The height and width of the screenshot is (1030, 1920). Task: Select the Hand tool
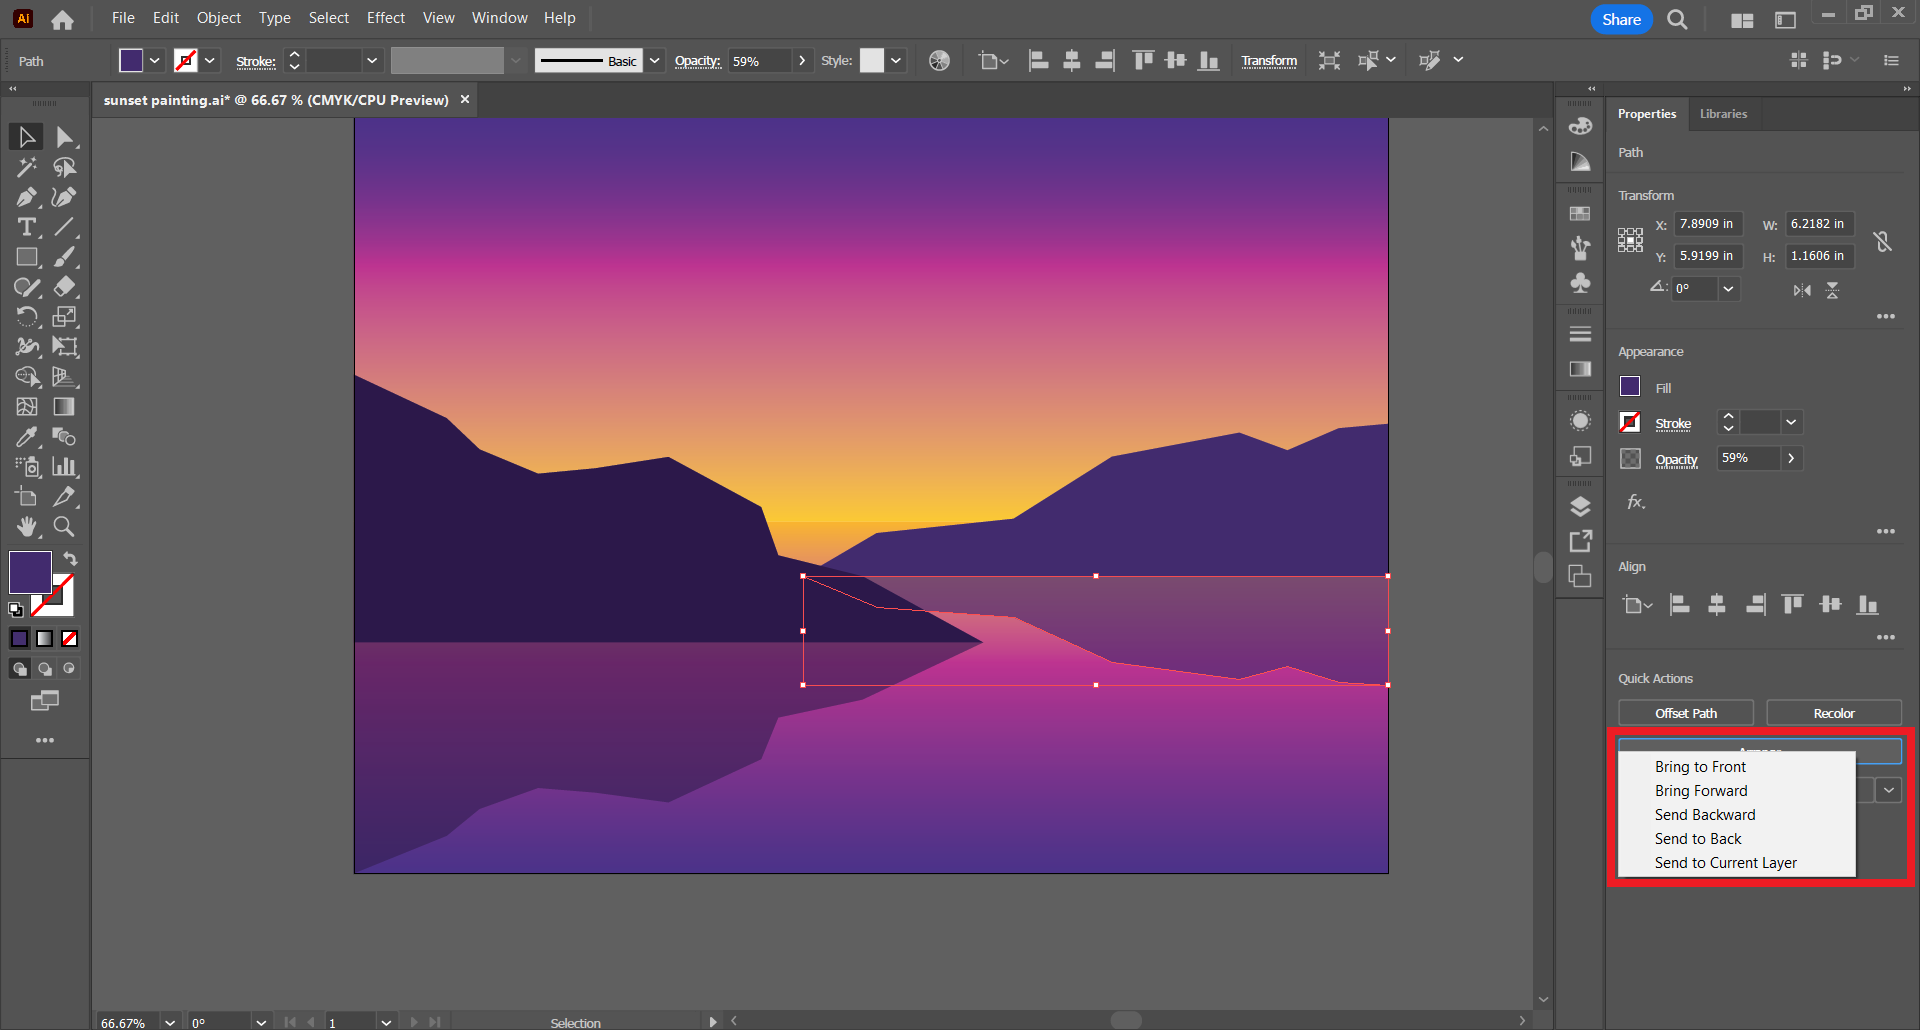[26, 527]
